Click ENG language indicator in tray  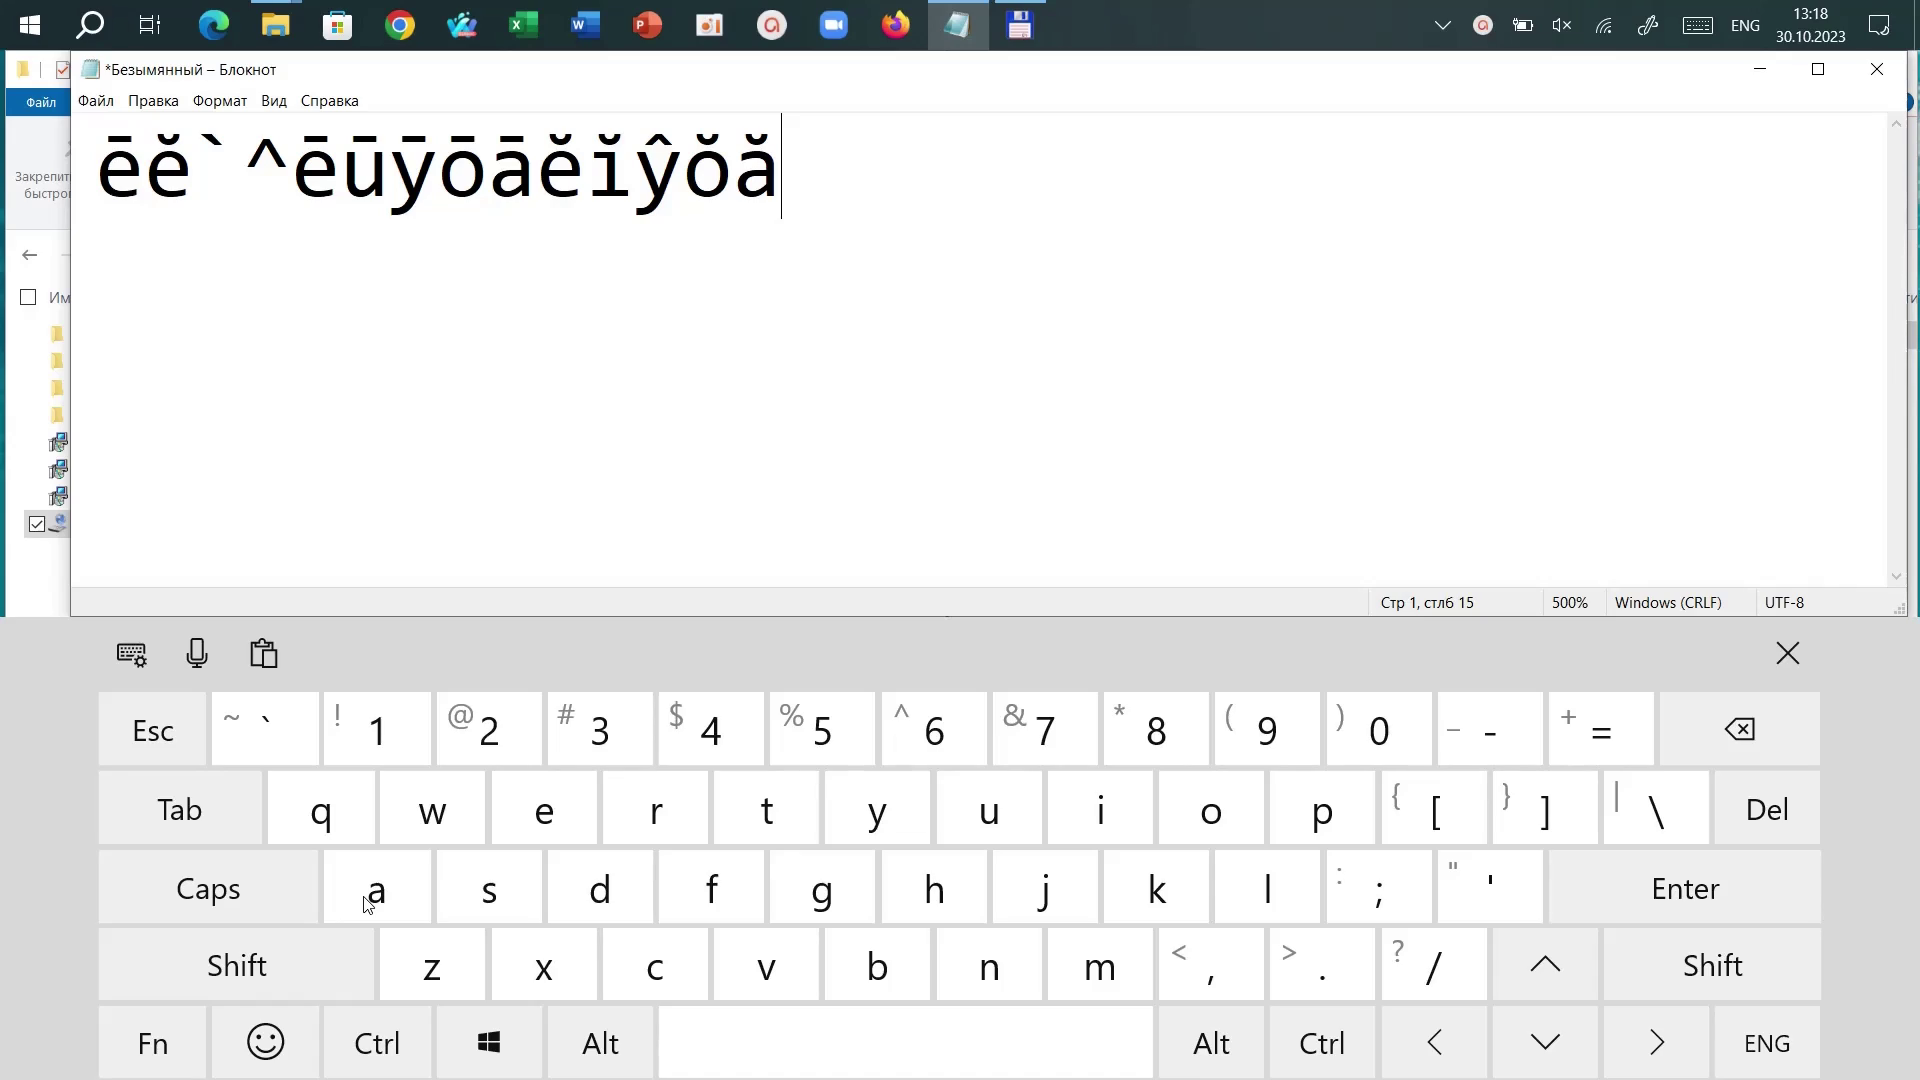click(x=1745, y=26)
